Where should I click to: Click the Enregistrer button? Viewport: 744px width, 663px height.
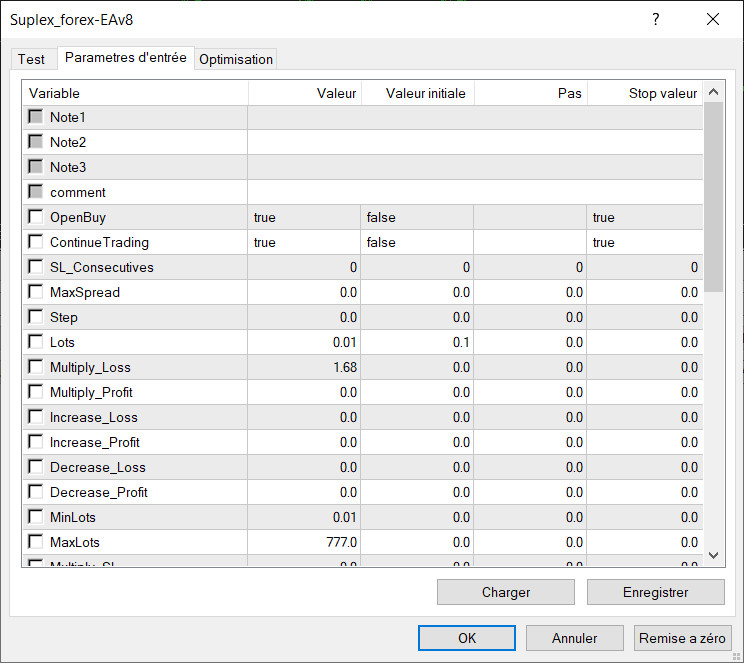point(655,592)
